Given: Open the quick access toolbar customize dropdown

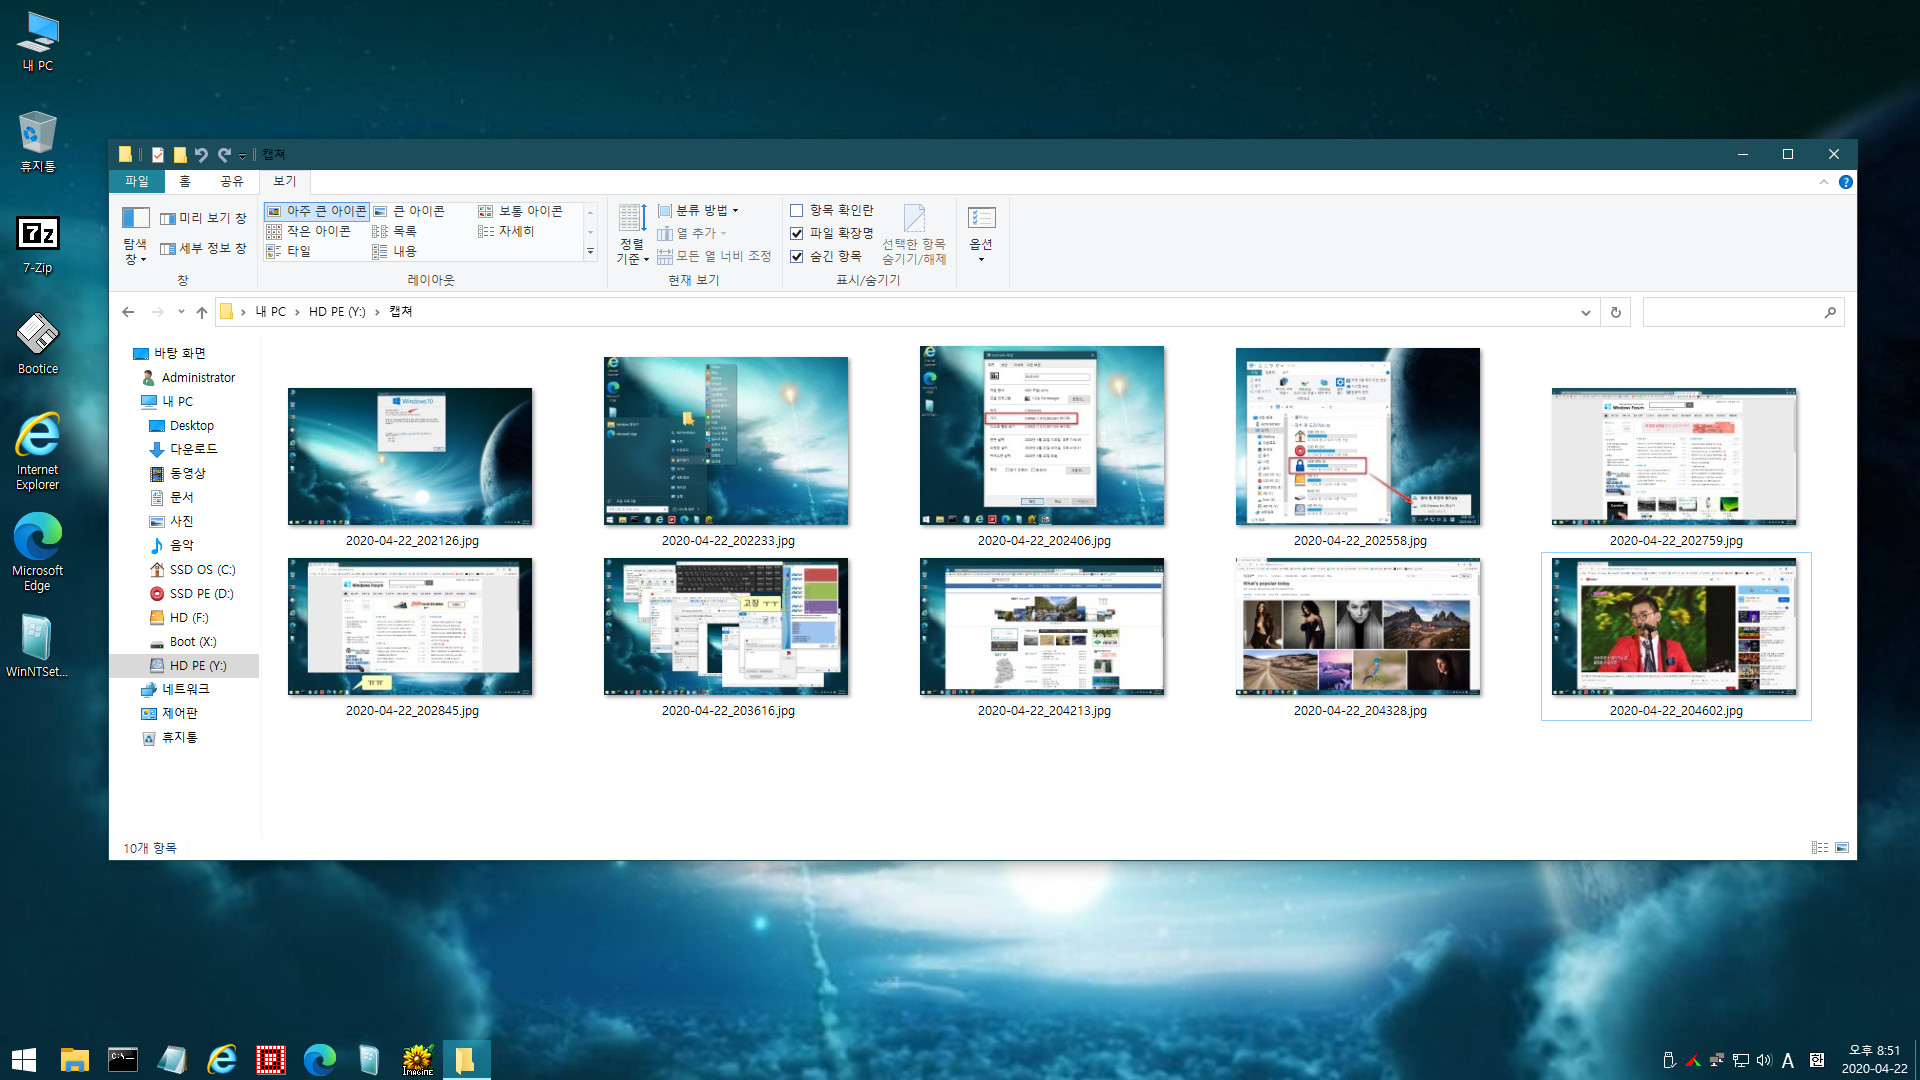Looking at the screenshot, I should [243, 155].
